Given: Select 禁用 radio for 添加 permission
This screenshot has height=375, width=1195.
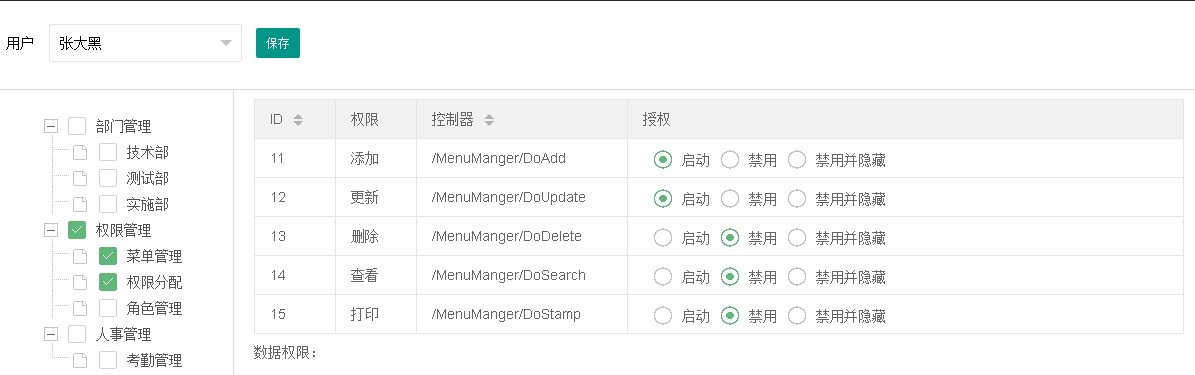Looking at the screenshot, I should (730, 159).
